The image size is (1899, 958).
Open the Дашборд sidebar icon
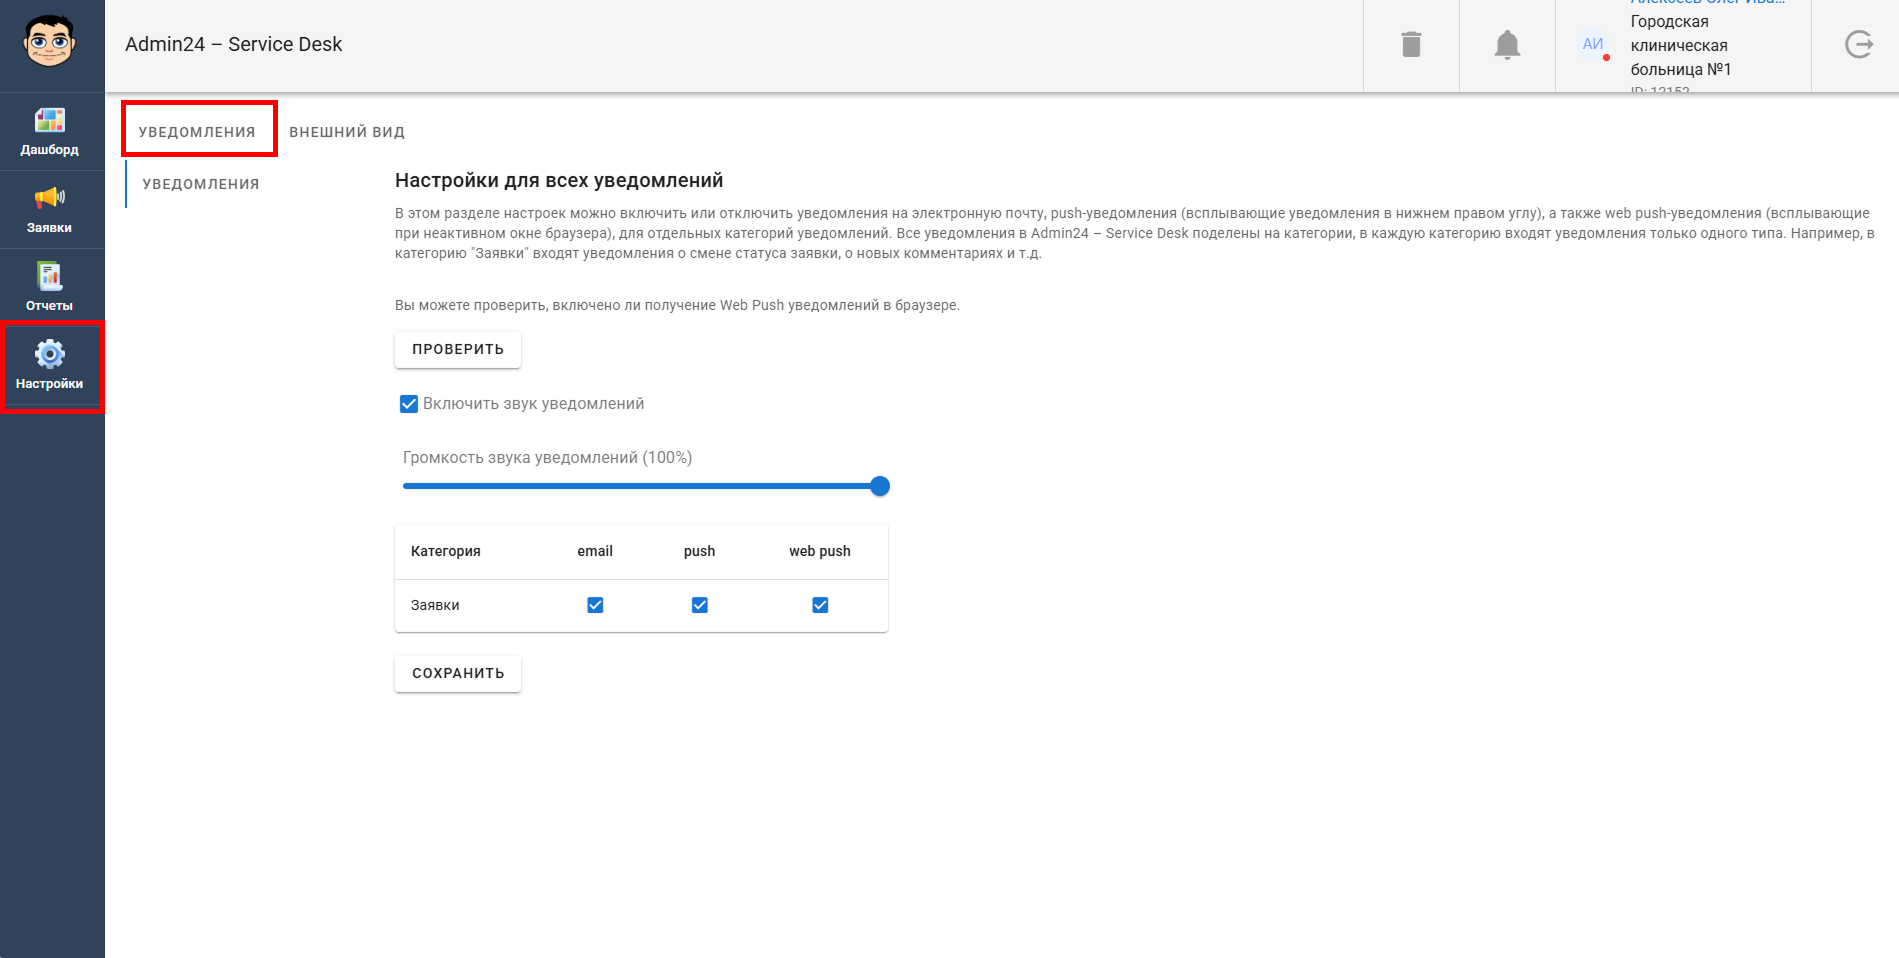click(50, 121)
